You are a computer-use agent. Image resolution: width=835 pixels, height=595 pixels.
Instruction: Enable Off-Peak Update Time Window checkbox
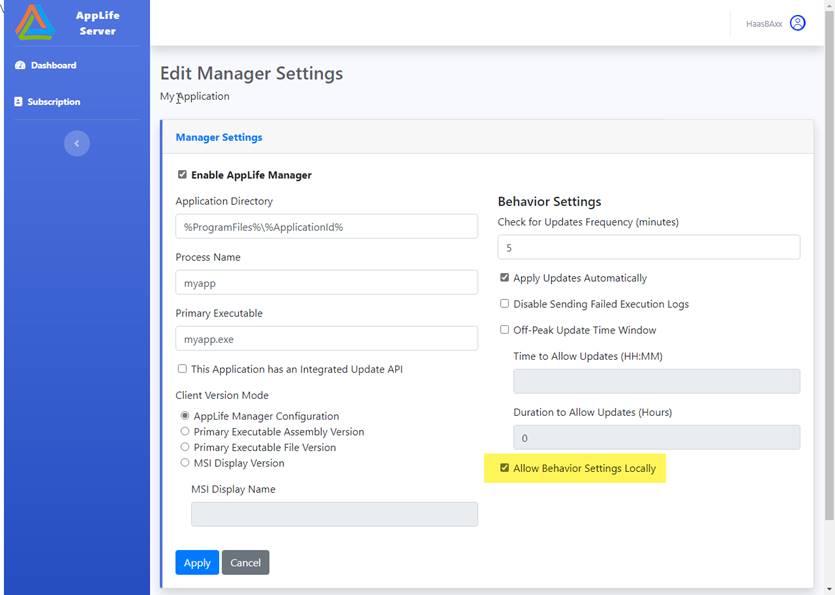coord(504,330)
